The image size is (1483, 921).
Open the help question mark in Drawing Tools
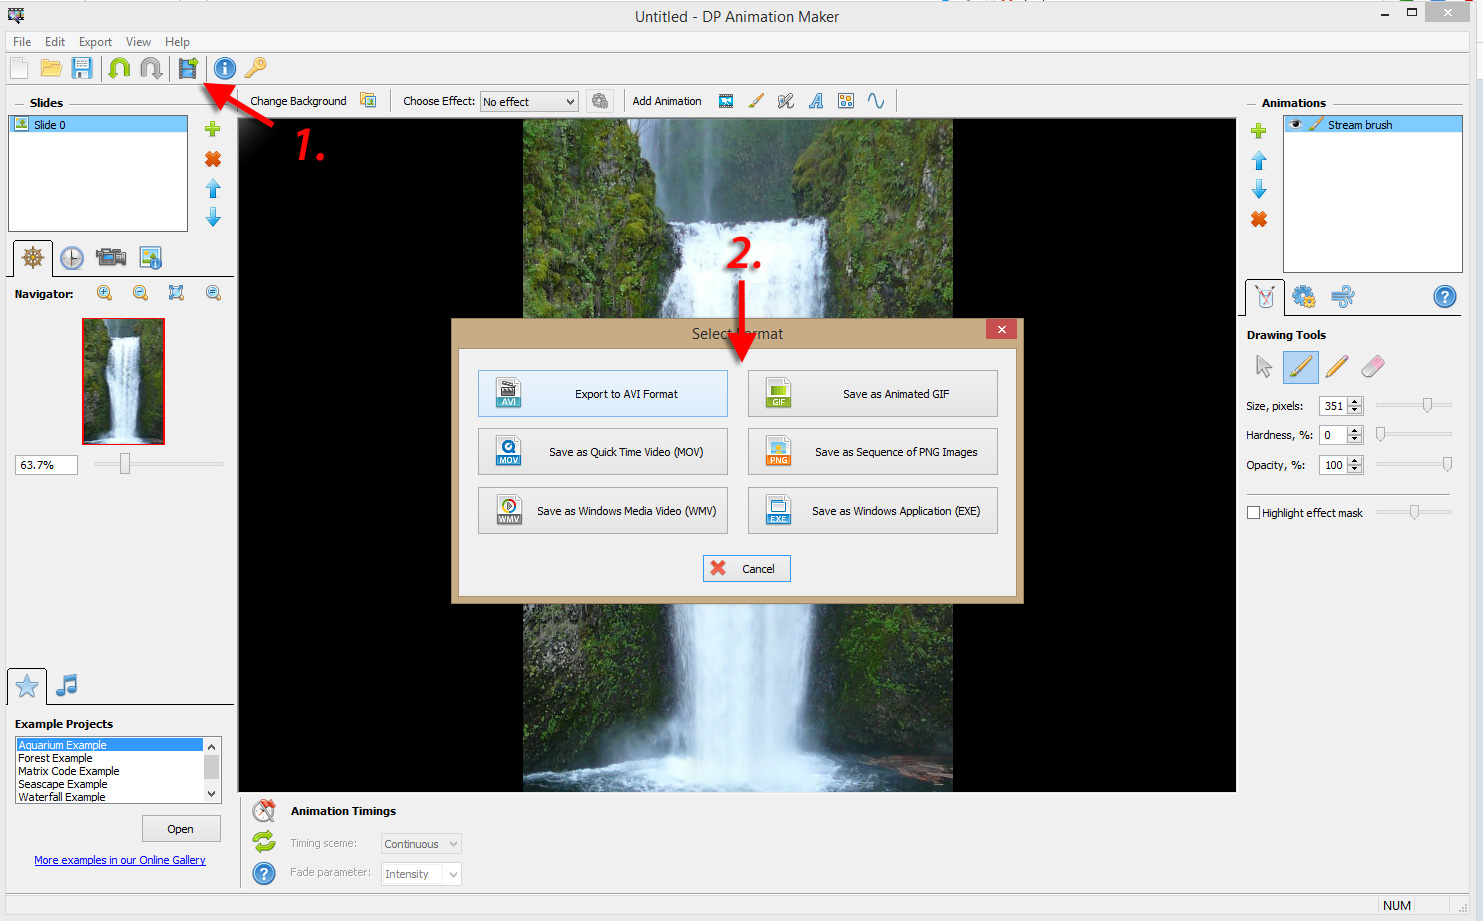pos(1444,296)
